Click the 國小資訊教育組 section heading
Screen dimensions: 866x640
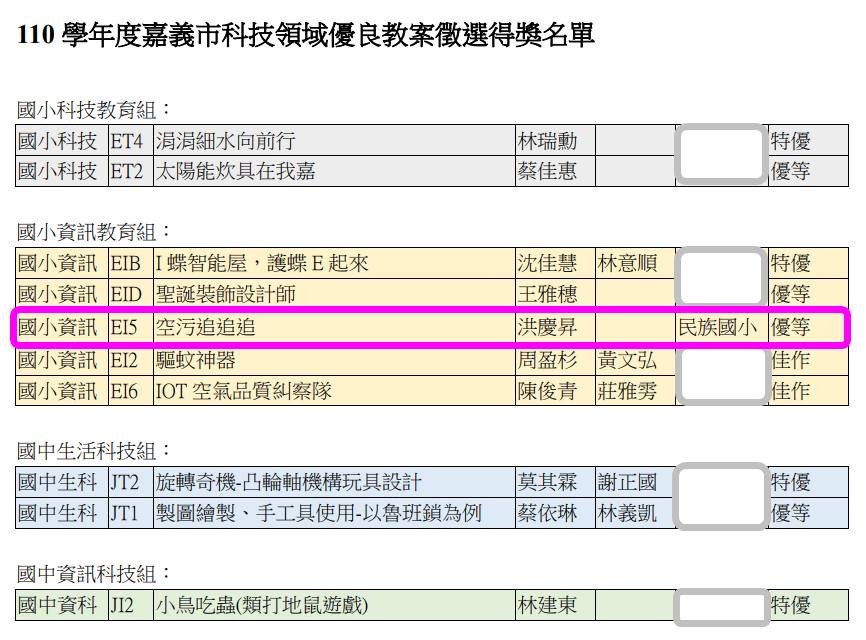pyautogui.click(x=94, y=232)
